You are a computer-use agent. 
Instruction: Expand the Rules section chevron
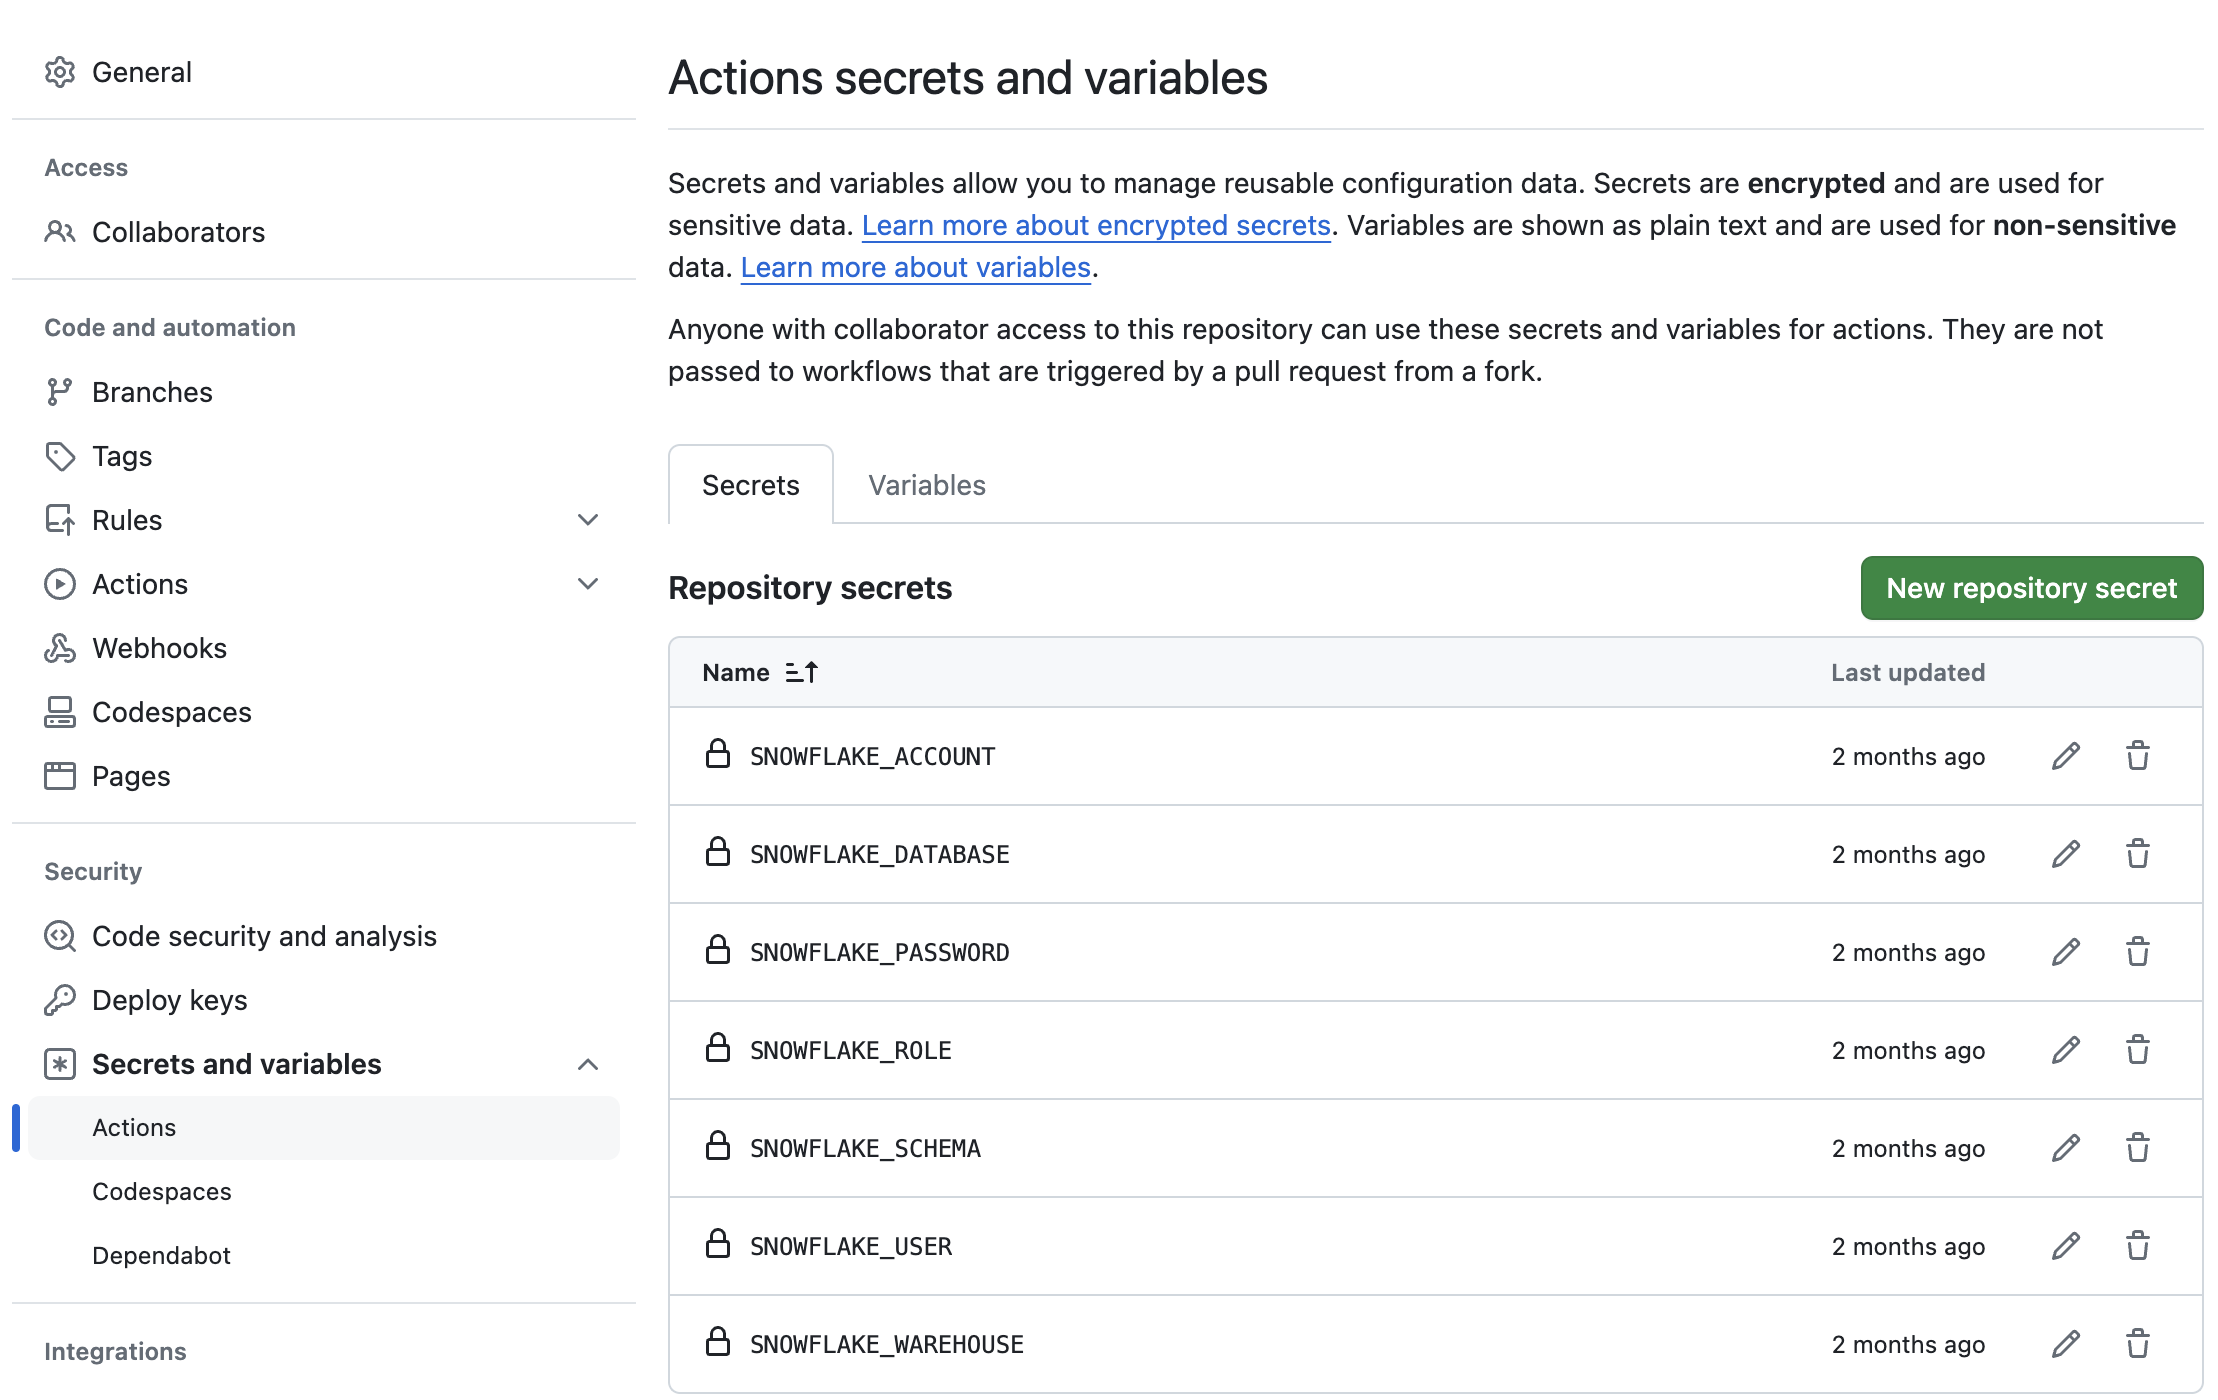[x=588, y=520]
